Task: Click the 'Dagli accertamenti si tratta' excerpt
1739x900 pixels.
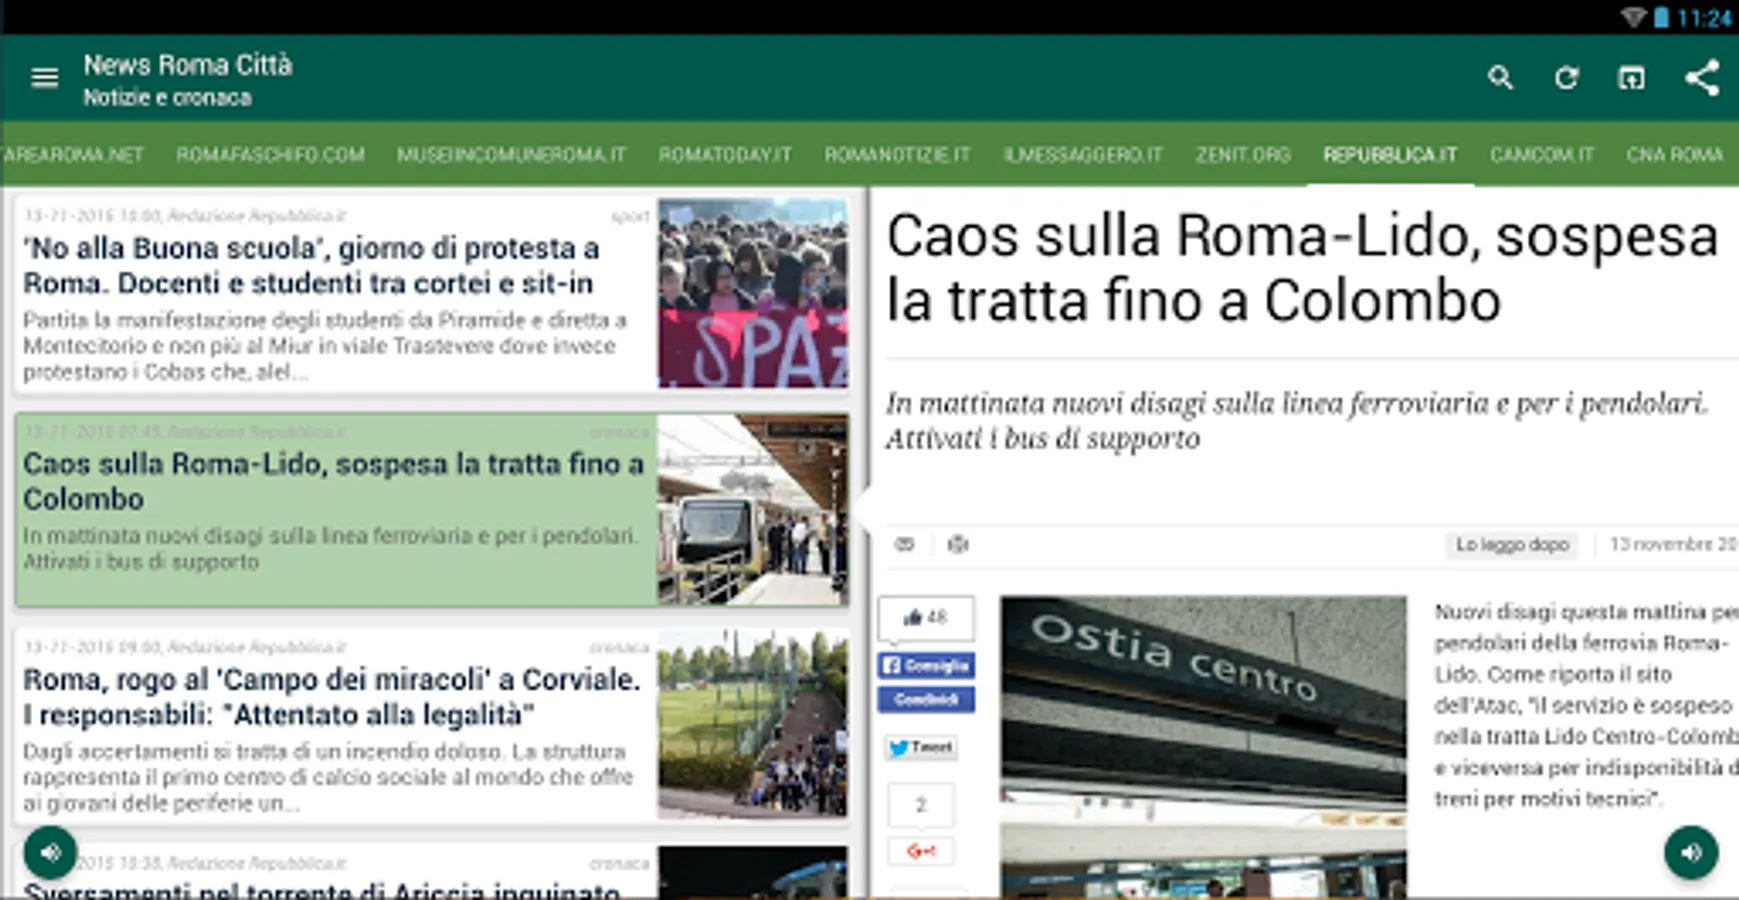Action: click(328, 777)
